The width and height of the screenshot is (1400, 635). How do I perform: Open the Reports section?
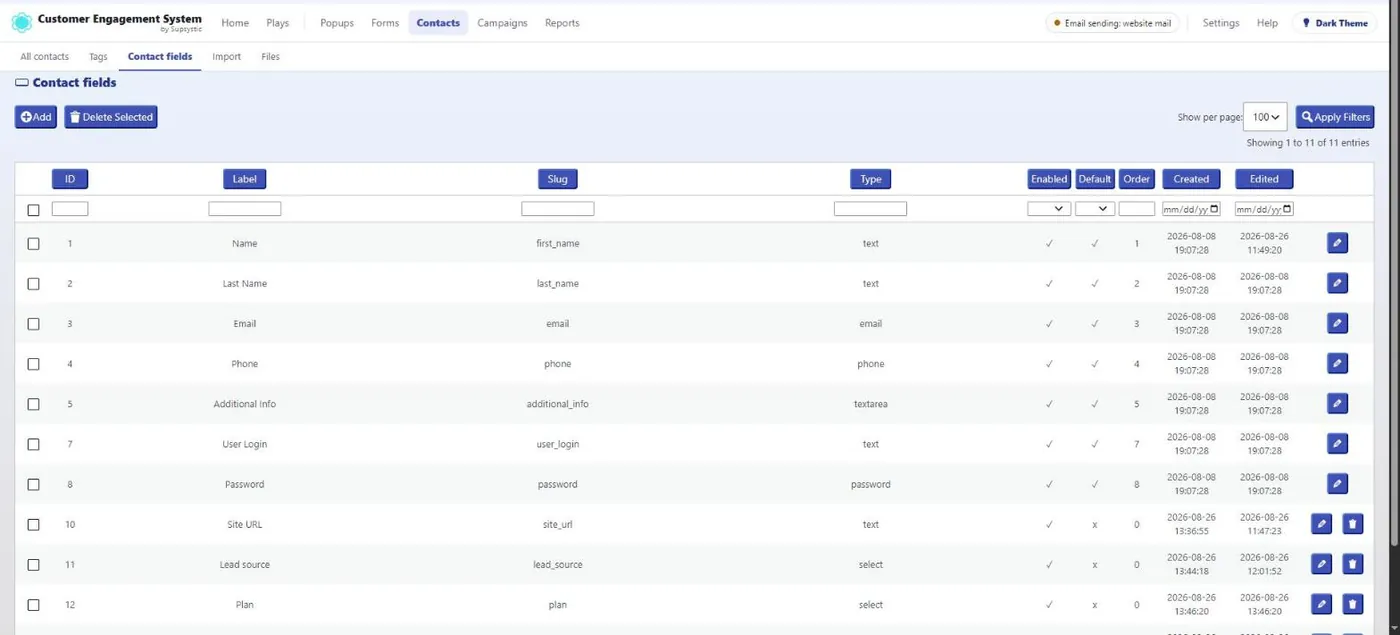pos(562,23)
